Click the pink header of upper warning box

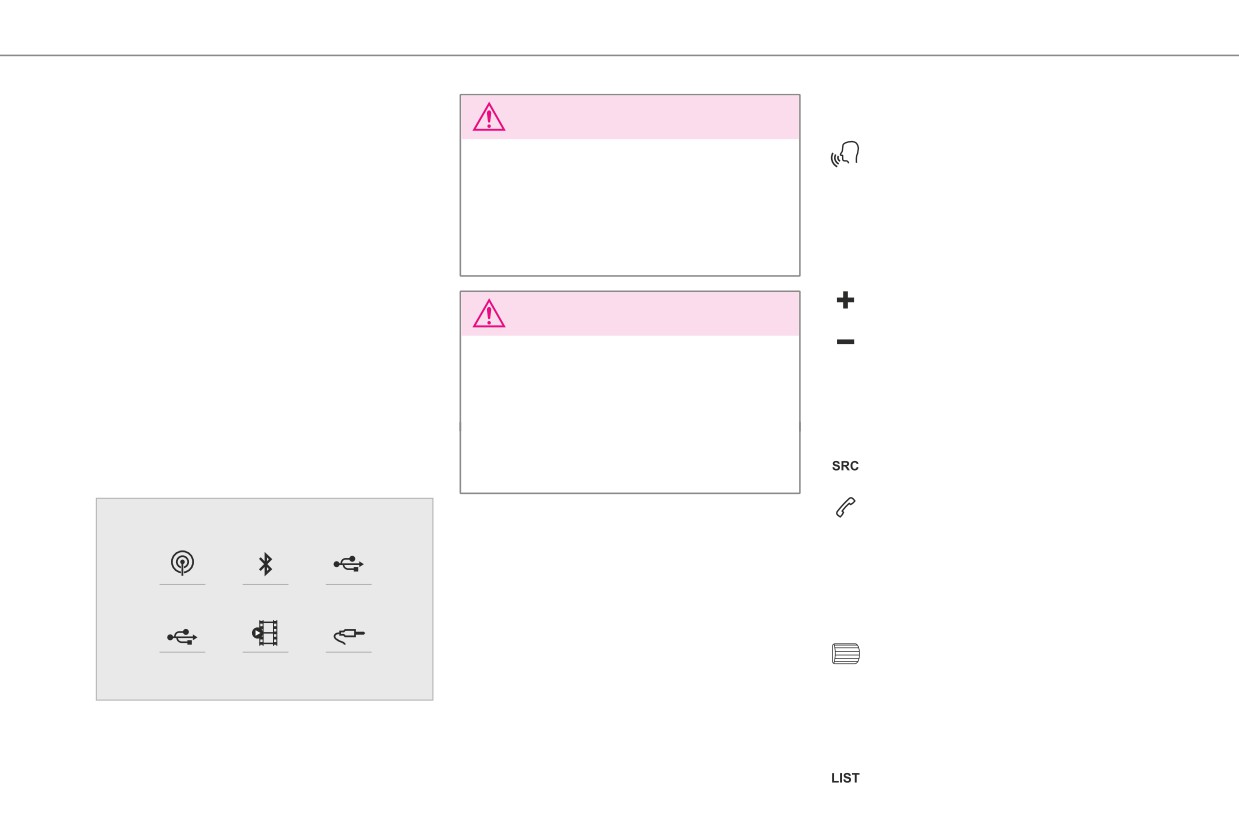click(630, 117)
